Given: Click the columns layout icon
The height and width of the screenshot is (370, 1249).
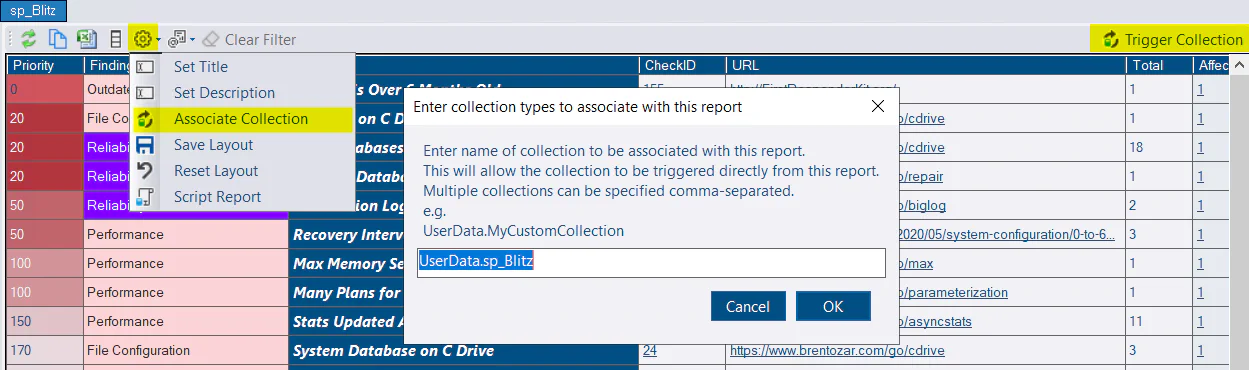Looking at the screenshot, I should point(116,39).
